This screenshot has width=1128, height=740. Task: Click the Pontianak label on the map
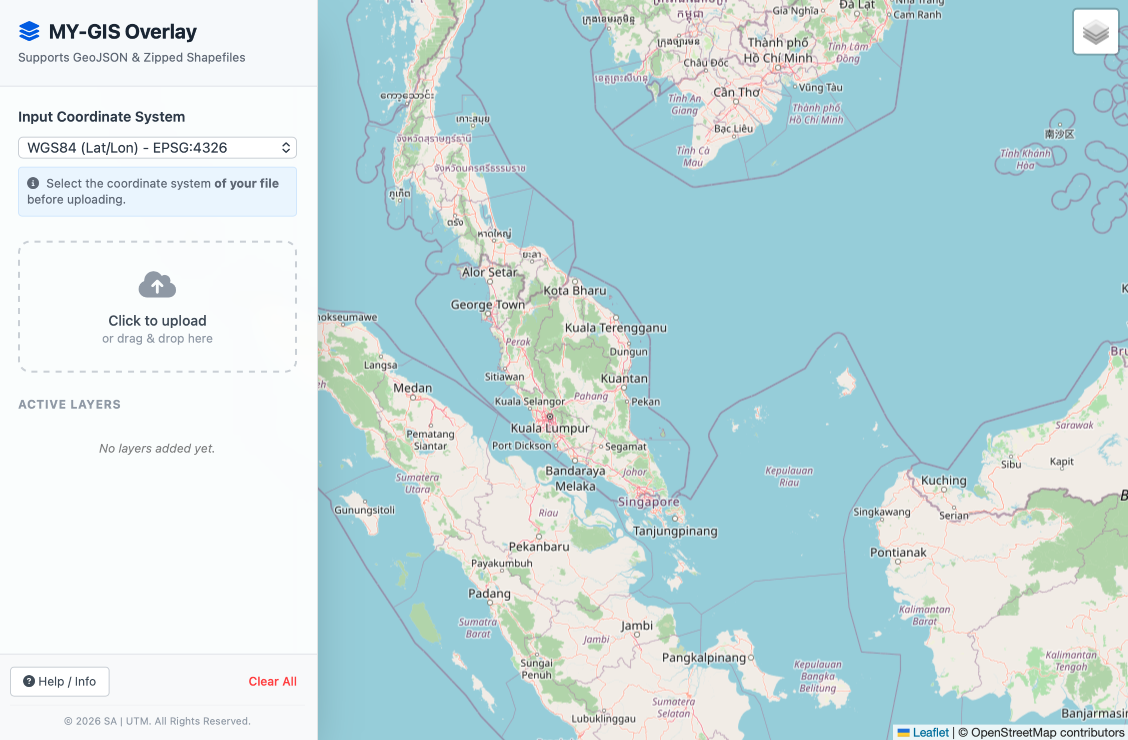tap(898, 552)
